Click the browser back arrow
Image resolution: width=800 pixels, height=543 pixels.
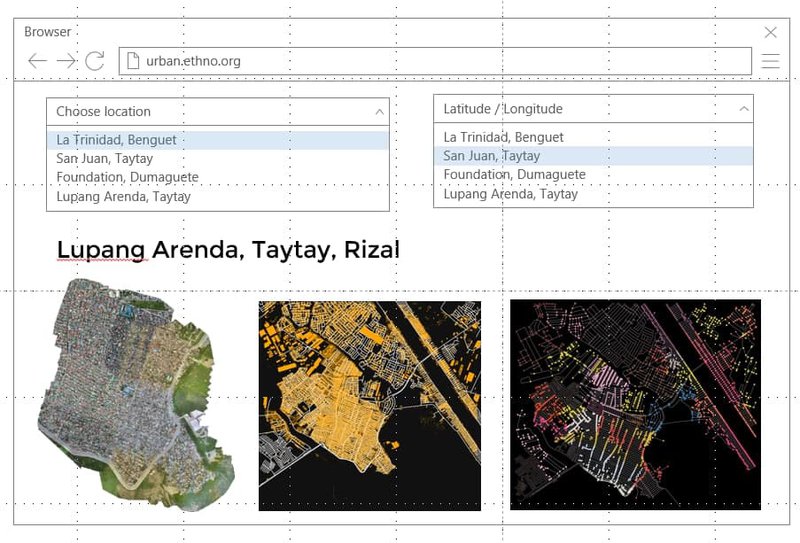37,61
